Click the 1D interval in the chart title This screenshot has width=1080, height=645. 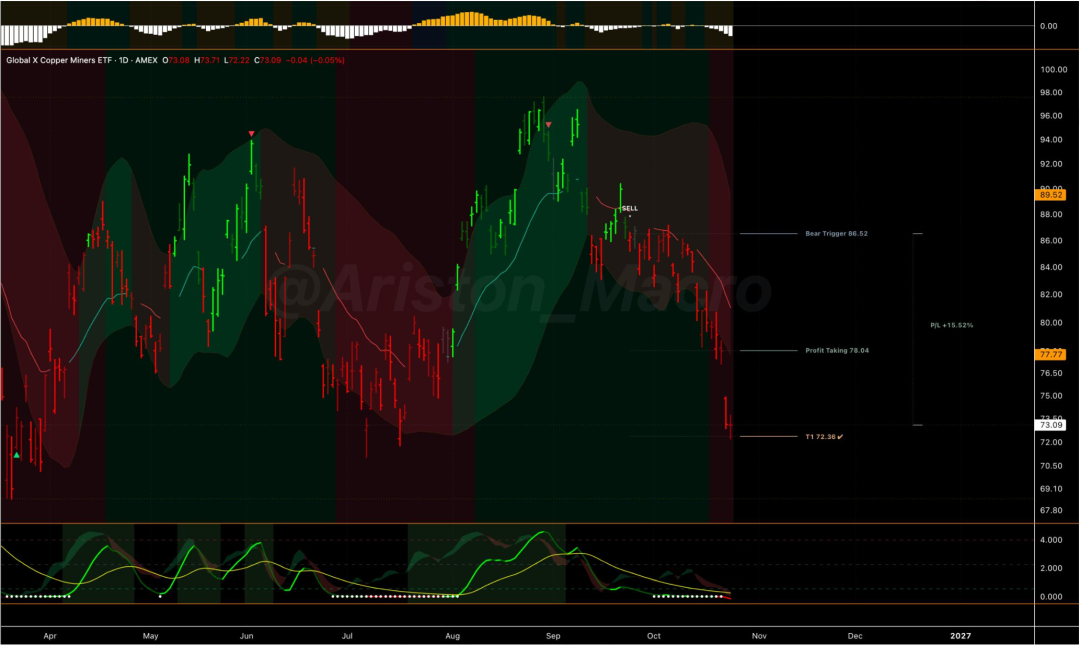point(123,61)
